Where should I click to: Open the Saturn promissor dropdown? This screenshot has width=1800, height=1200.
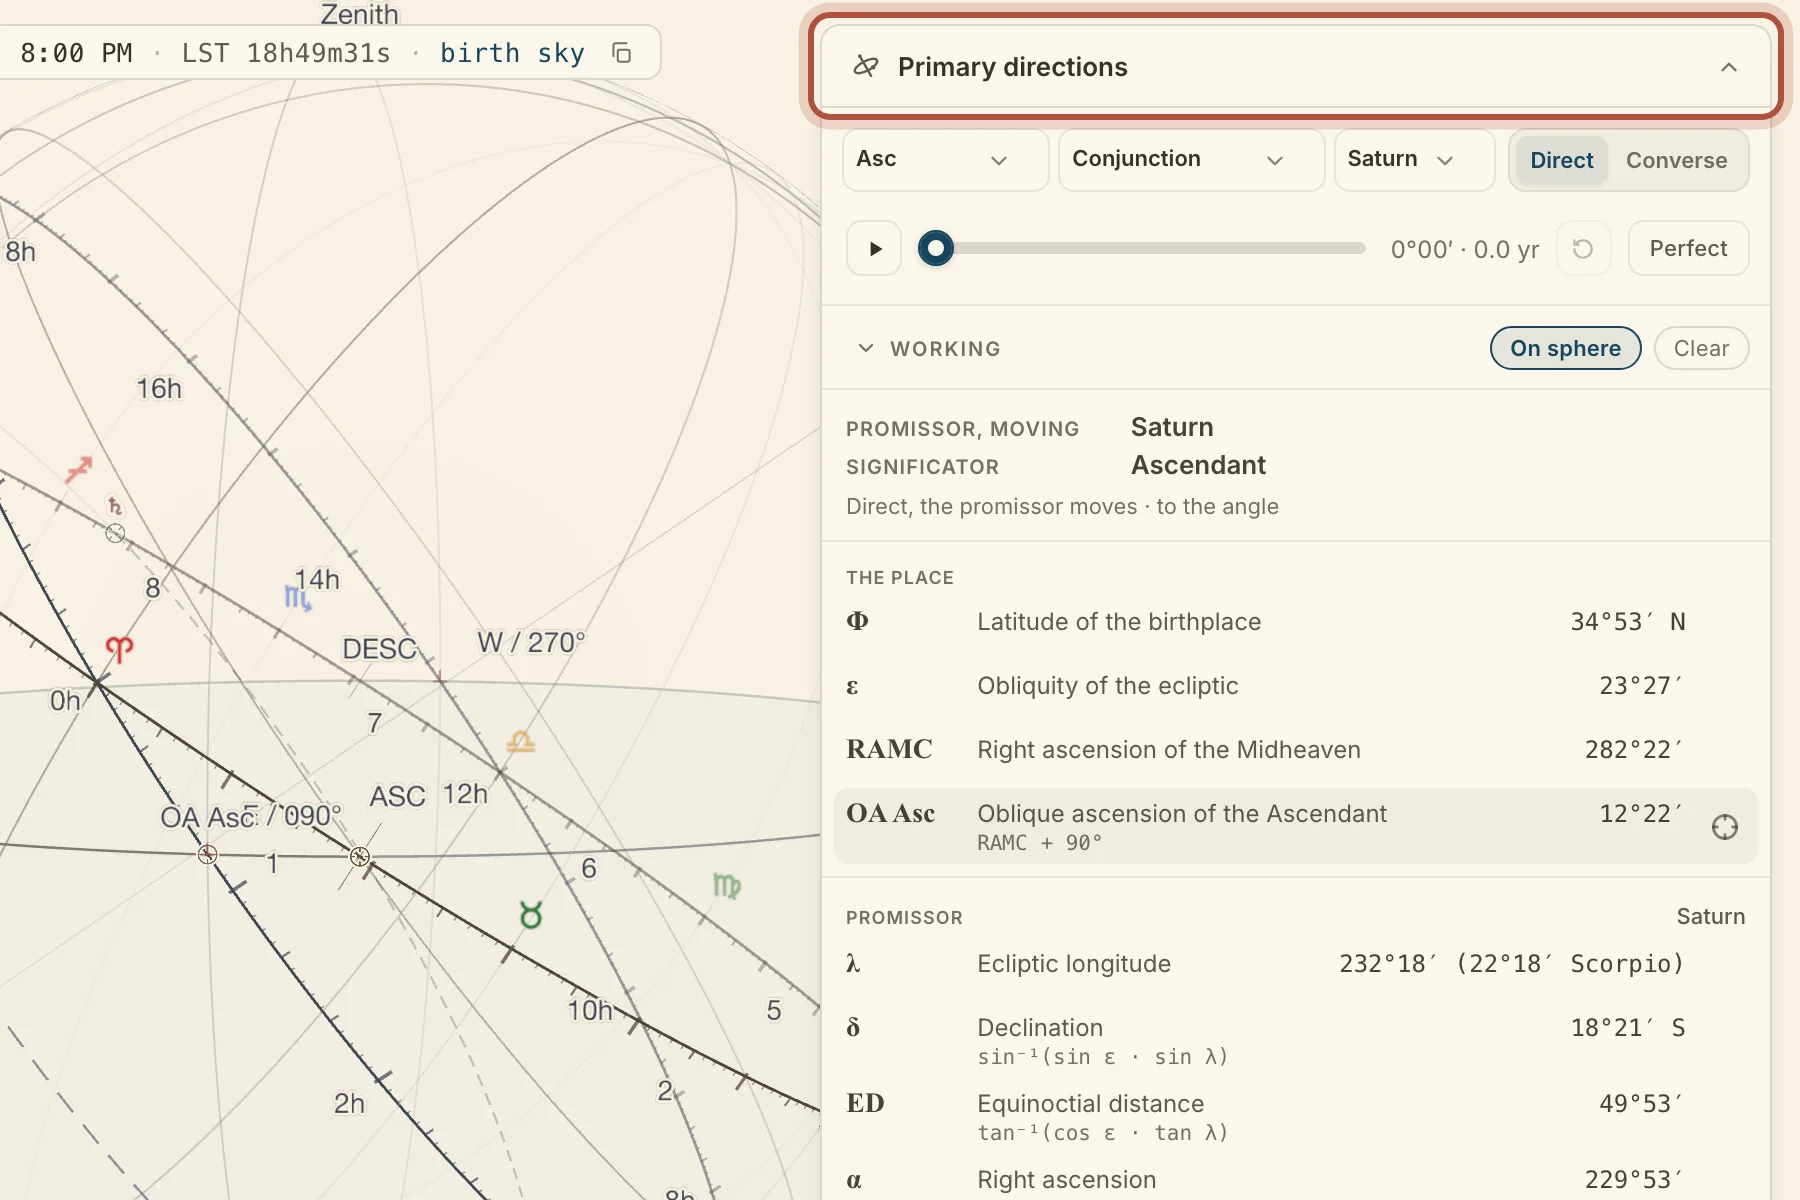1414,160
